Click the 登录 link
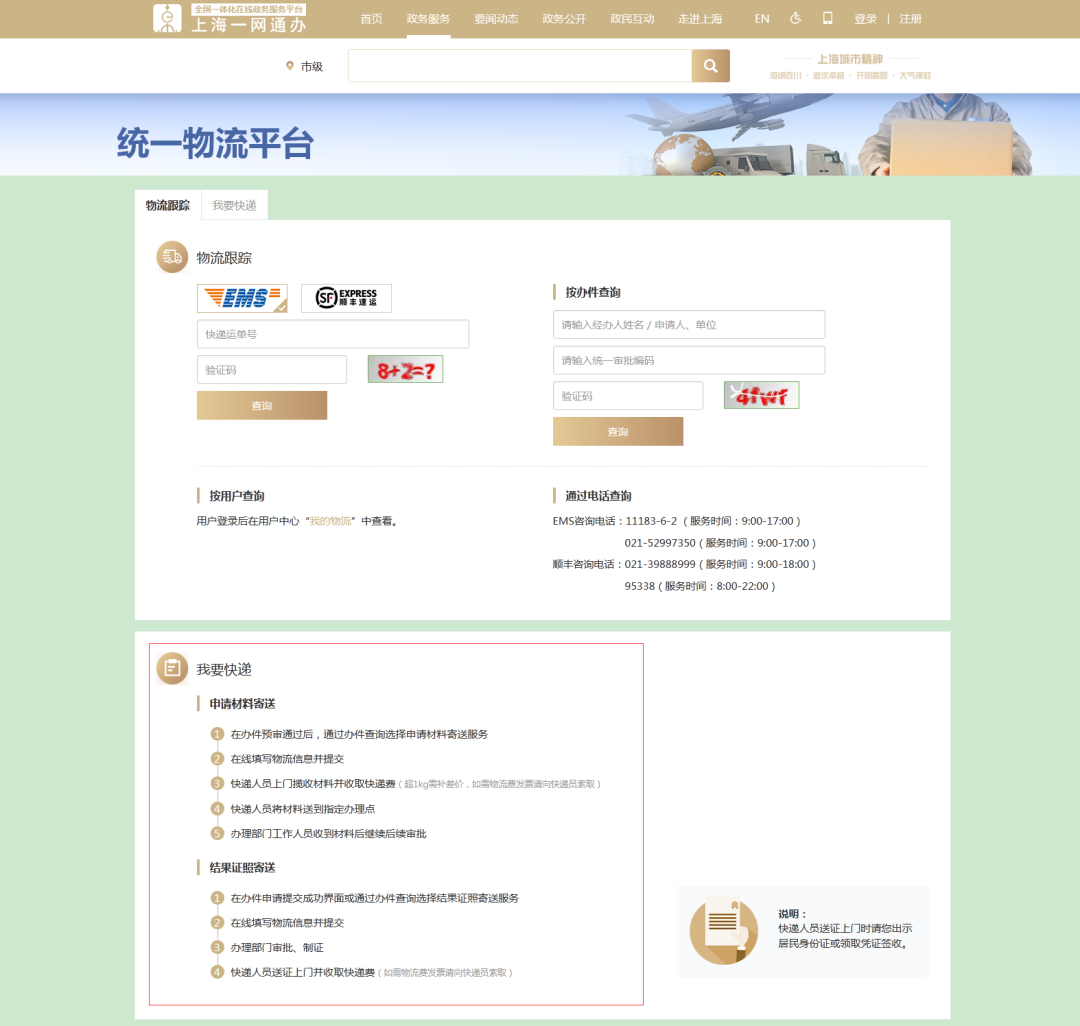The width and height of the screenshot is (1080, 1026). 865,19
